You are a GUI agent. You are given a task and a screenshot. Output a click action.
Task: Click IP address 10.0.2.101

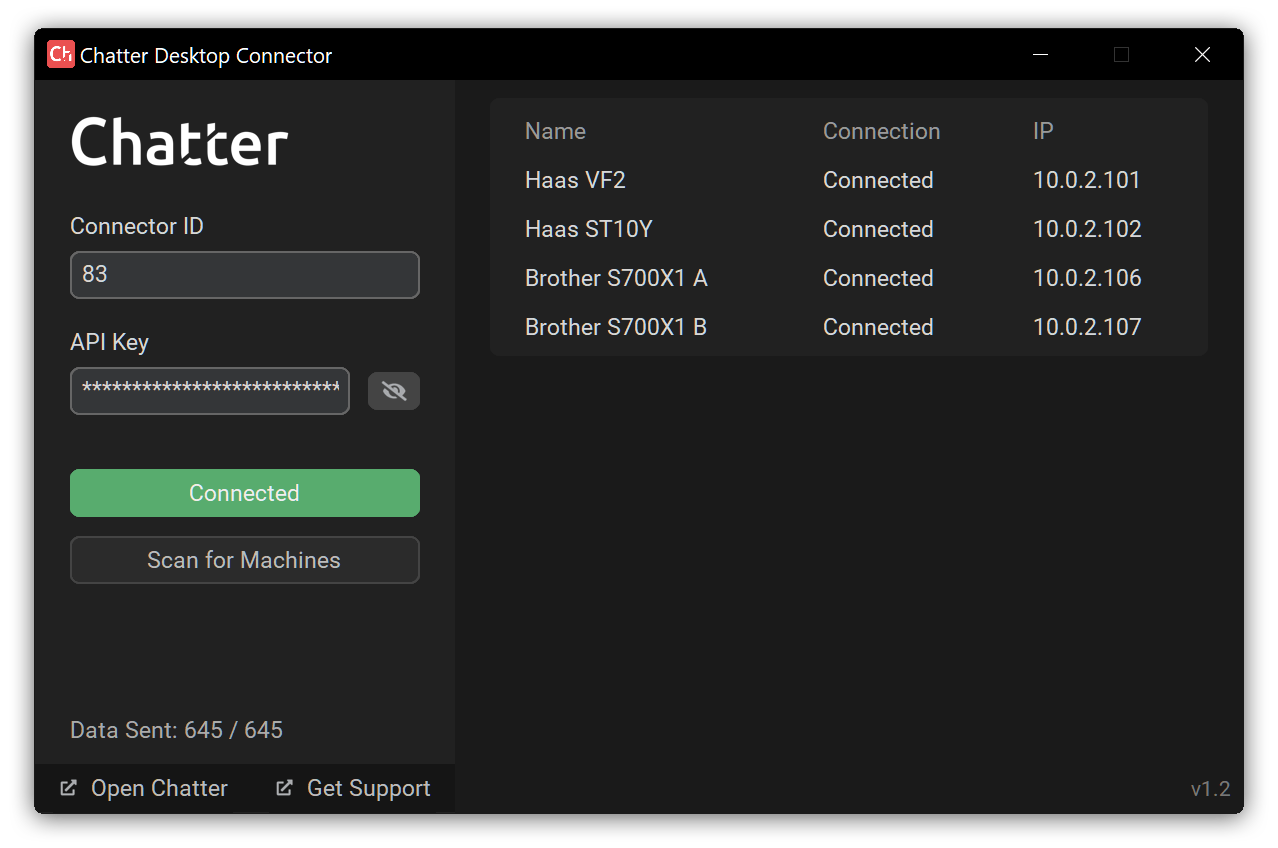pyautogui.click(x=1087, y=180)
